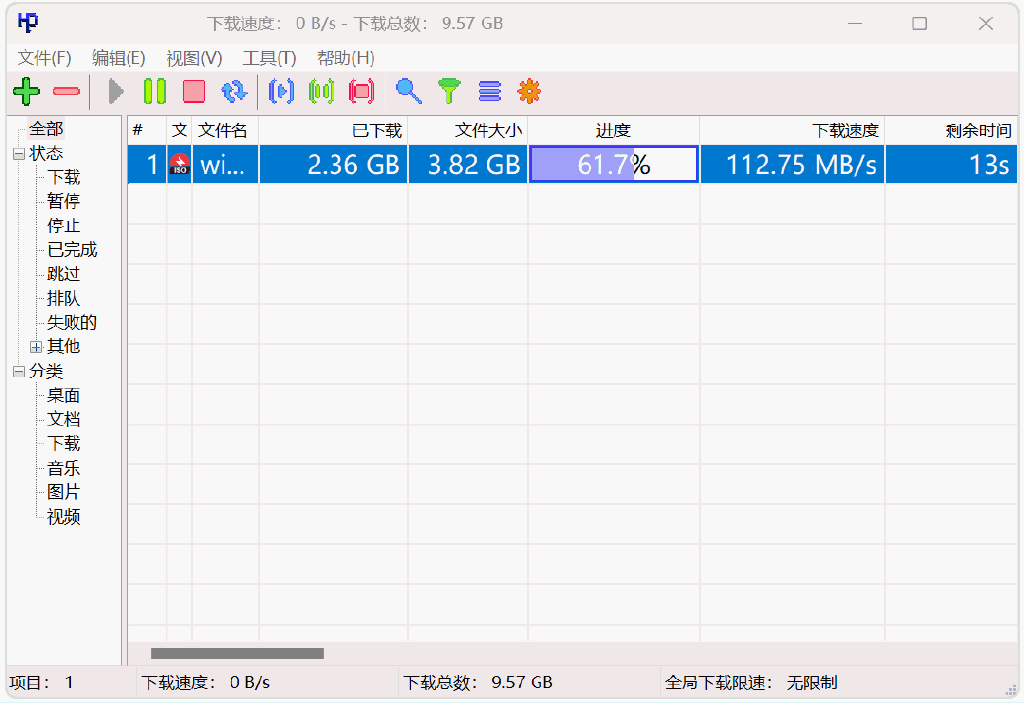Click the blue refresh arrows icon
Image resolution: width=1024 pixels, height=703 pixels.
pyautogui.click(x=234, y=92)
